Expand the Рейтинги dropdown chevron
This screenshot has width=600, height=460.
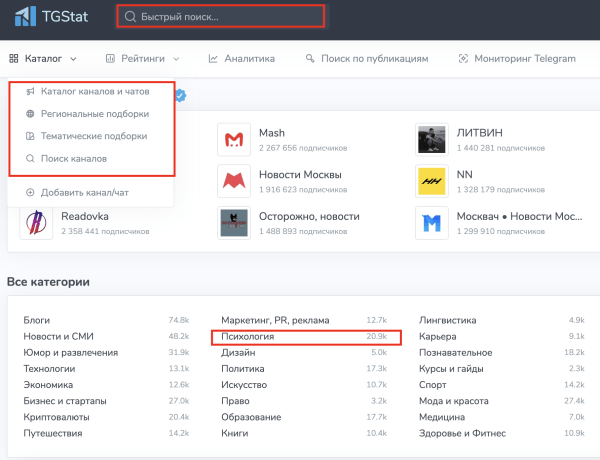click(176, 59)
